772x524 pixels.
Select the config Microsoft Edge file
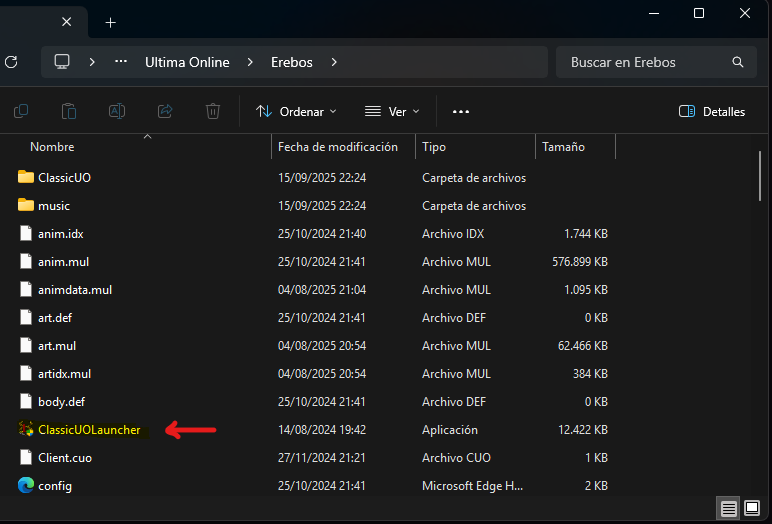(x=54, y=486)
